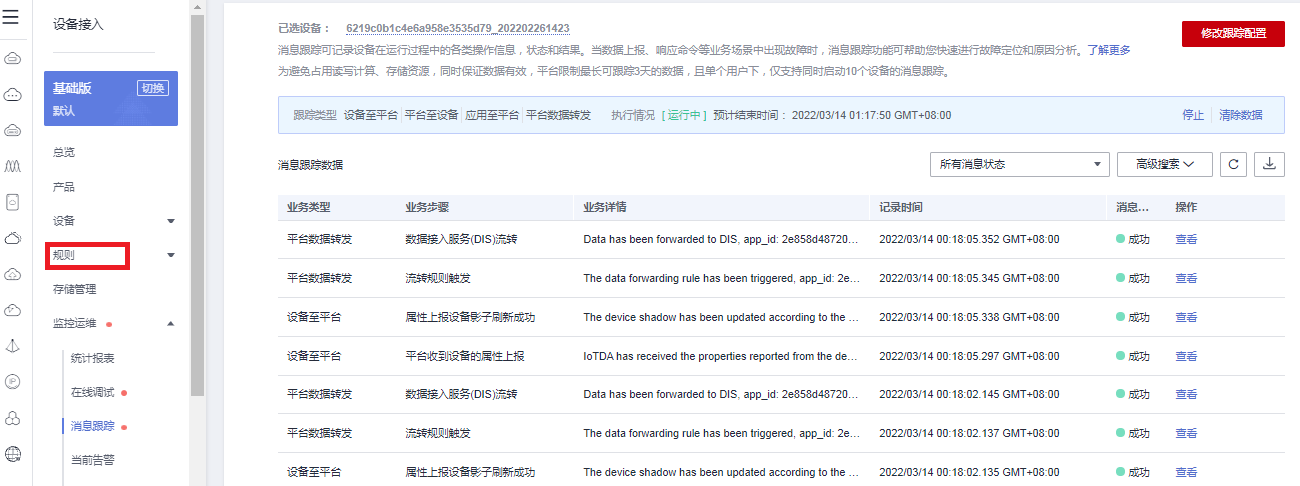
Task: Open 总览 in the sidebar
Action: click(x=64, y=152)
